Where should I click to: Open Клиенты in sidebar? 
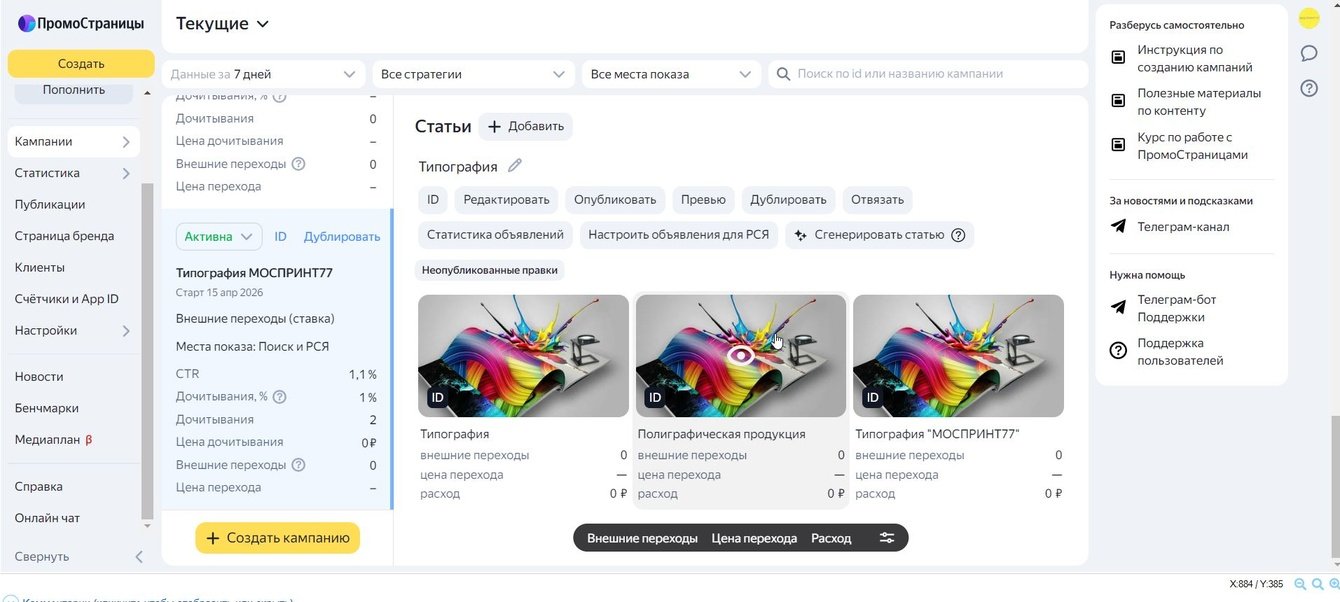(39, 267)
